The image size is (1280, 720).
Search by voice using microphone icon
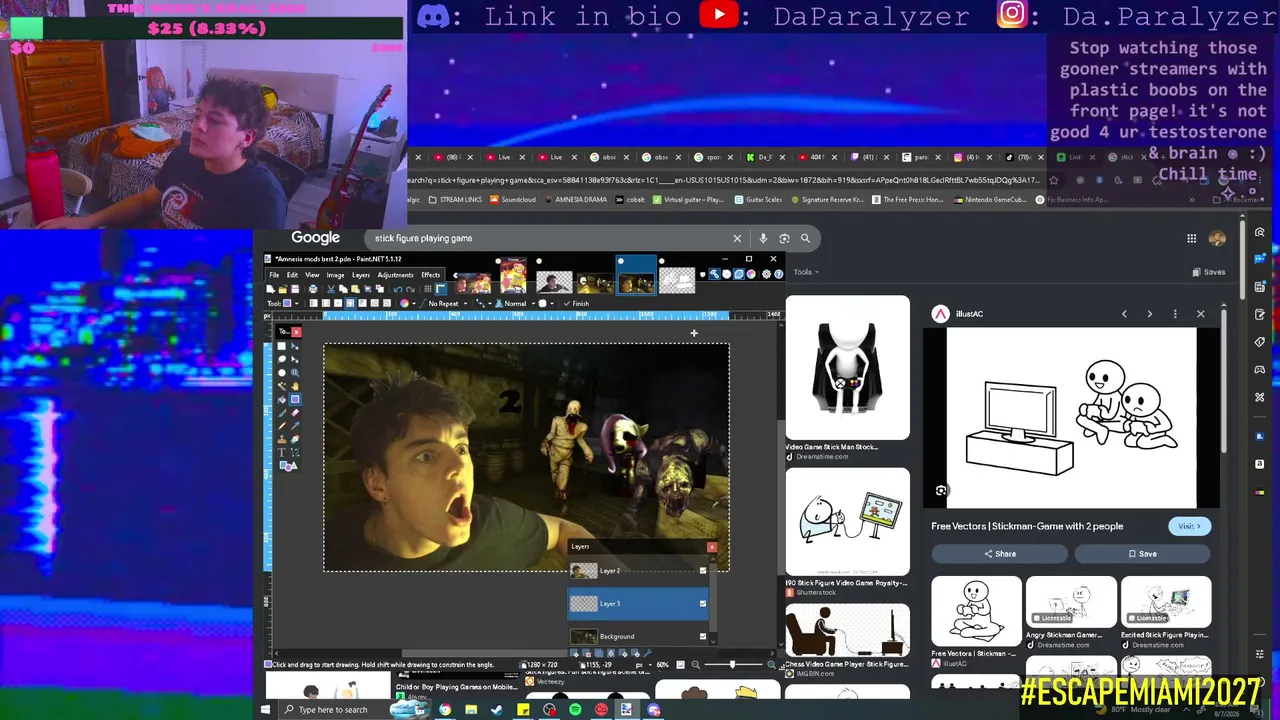coord(763,238)
